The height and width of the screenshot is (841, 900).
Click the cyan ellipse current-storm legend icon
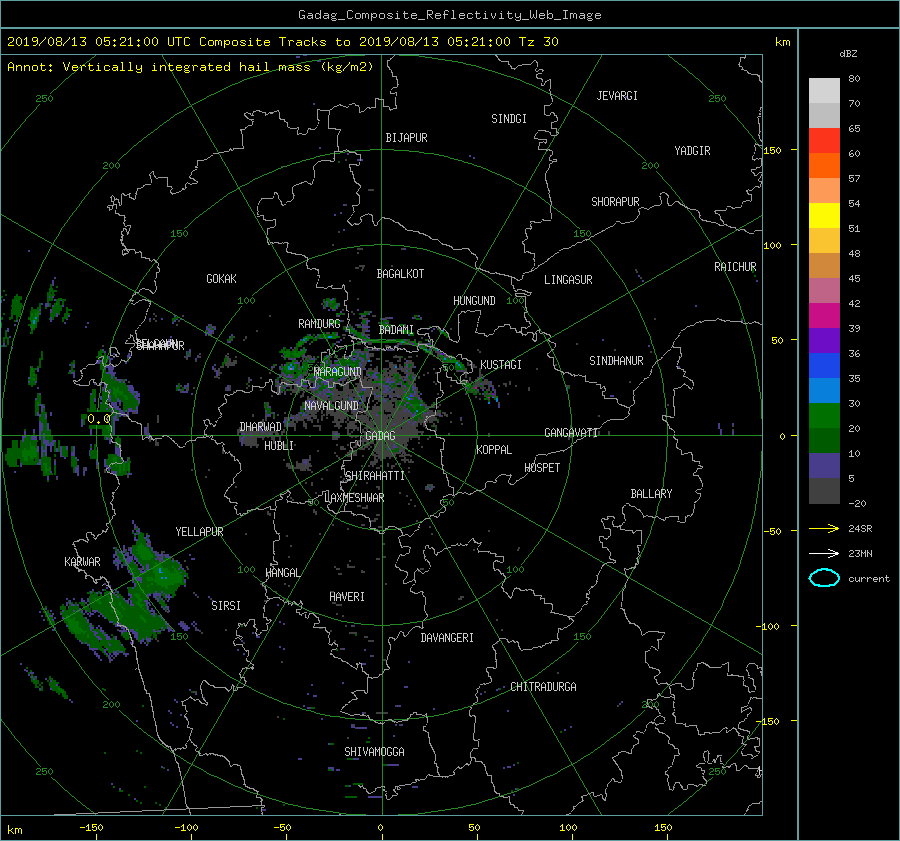824,578
